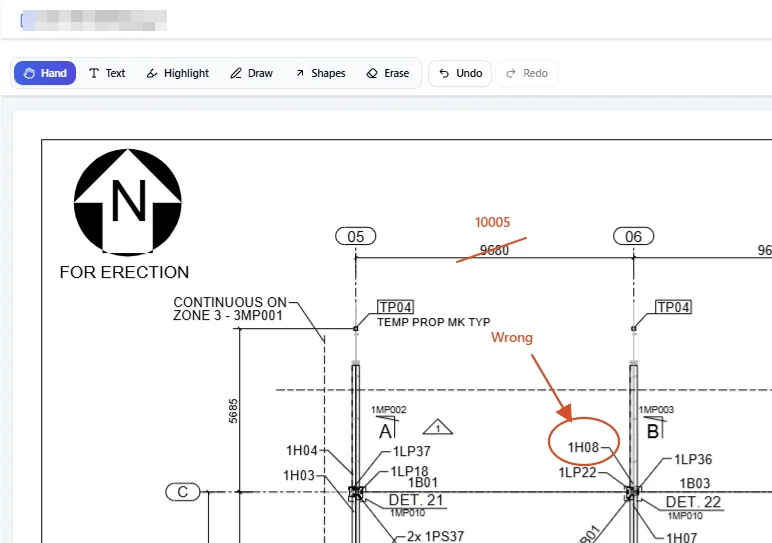Click the 1H07 label
The image size is (772, 543).
(681, 538)
